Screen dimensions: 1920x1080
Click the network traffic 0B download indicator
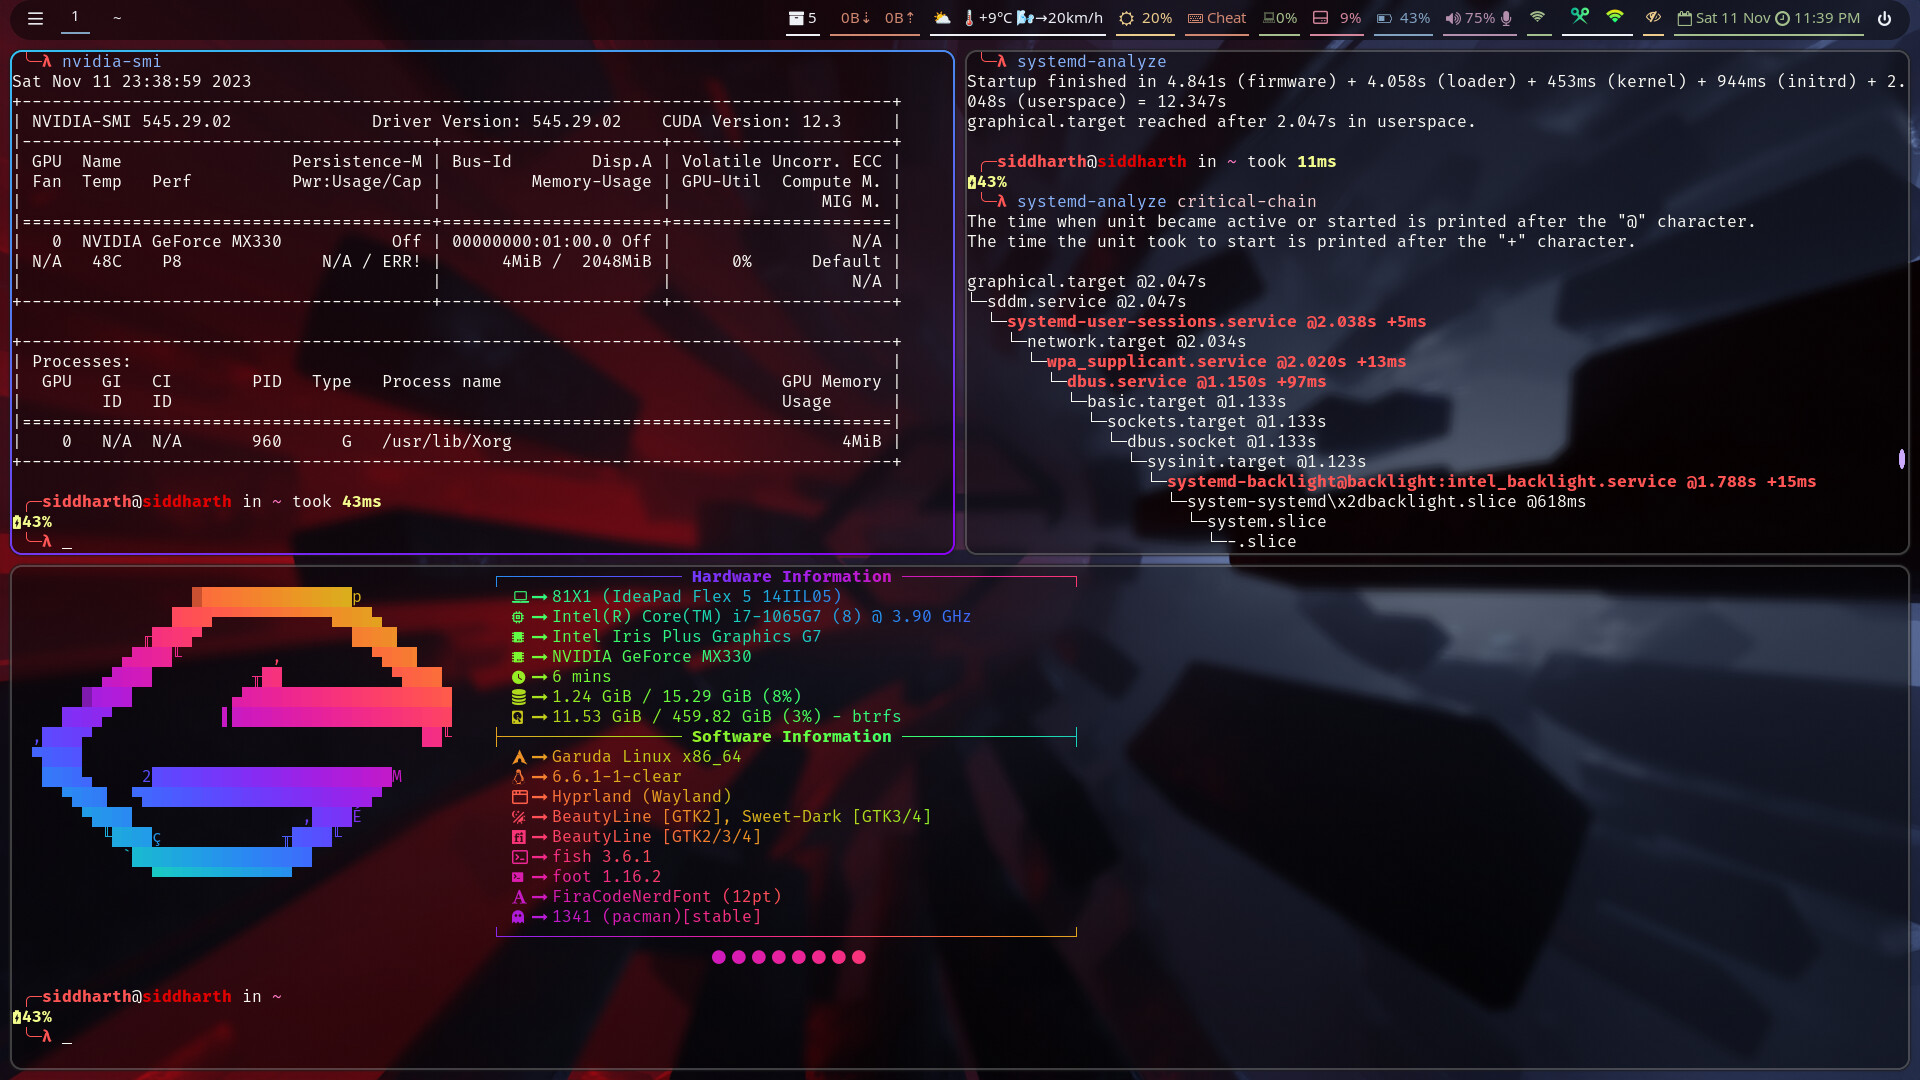[855, 18]
